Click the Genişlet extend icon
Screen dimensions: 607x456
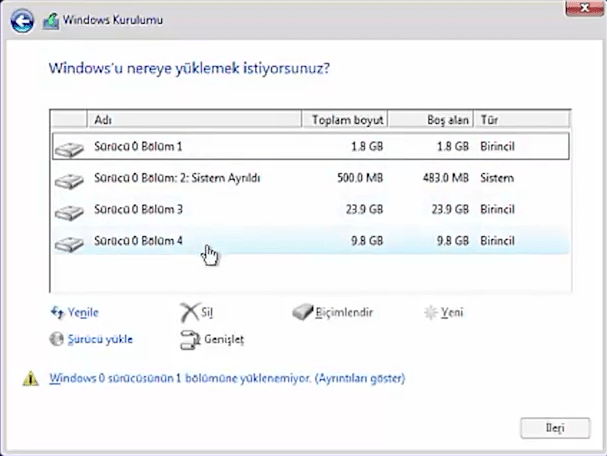(x=189, y=340)
